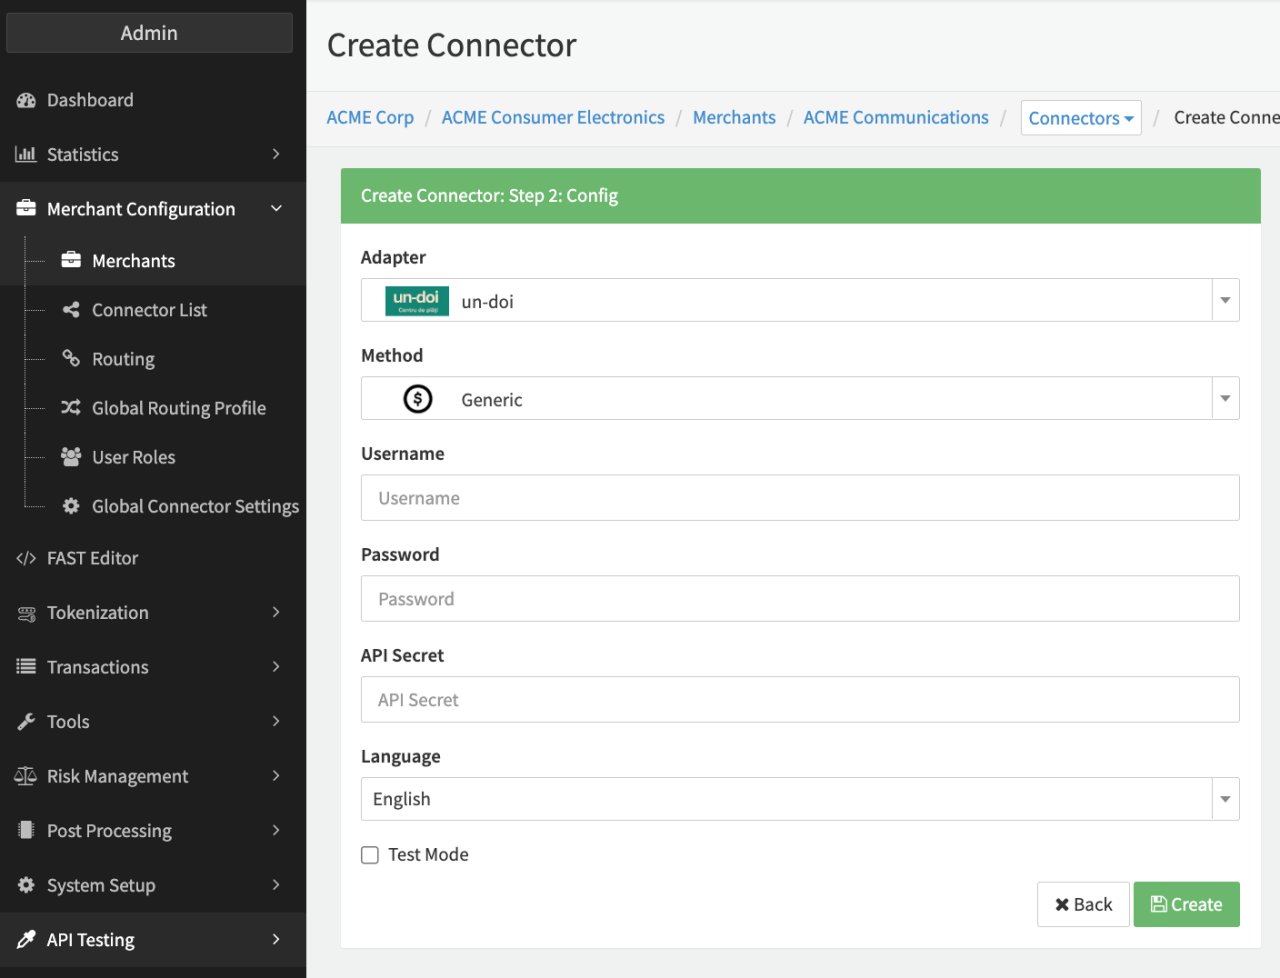
Task: Open the Language dropdown
Action: pyautogui.click(x=799, y=799)
